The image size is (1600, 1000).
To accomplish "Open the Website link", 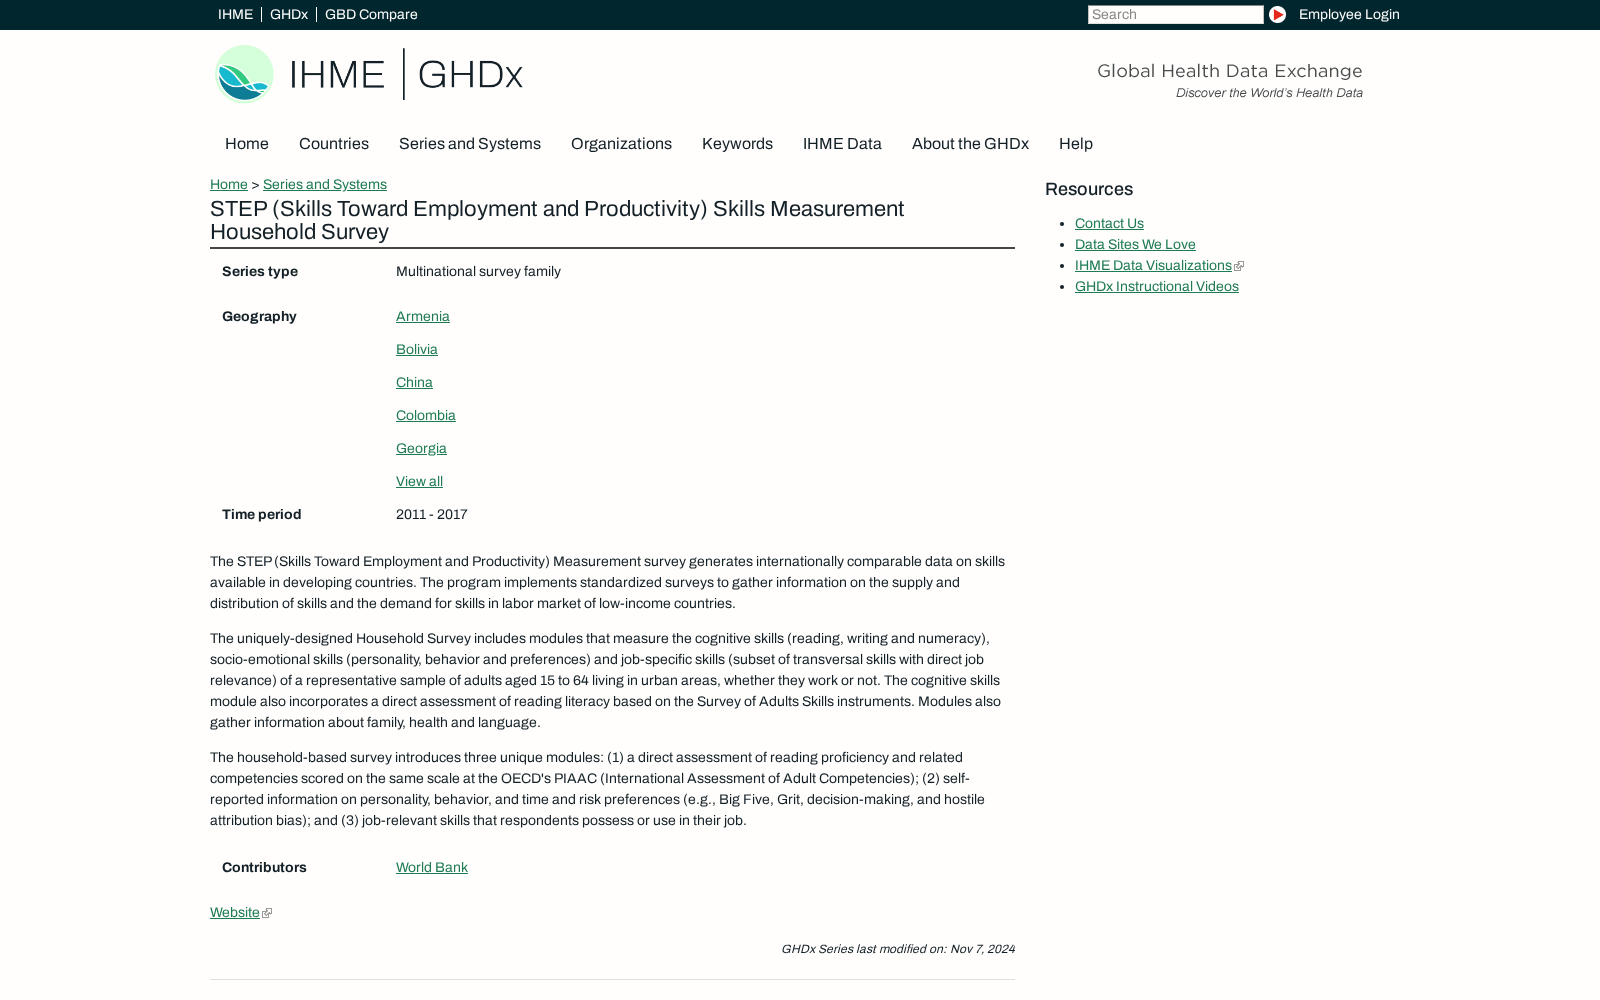I will point(235,912).
